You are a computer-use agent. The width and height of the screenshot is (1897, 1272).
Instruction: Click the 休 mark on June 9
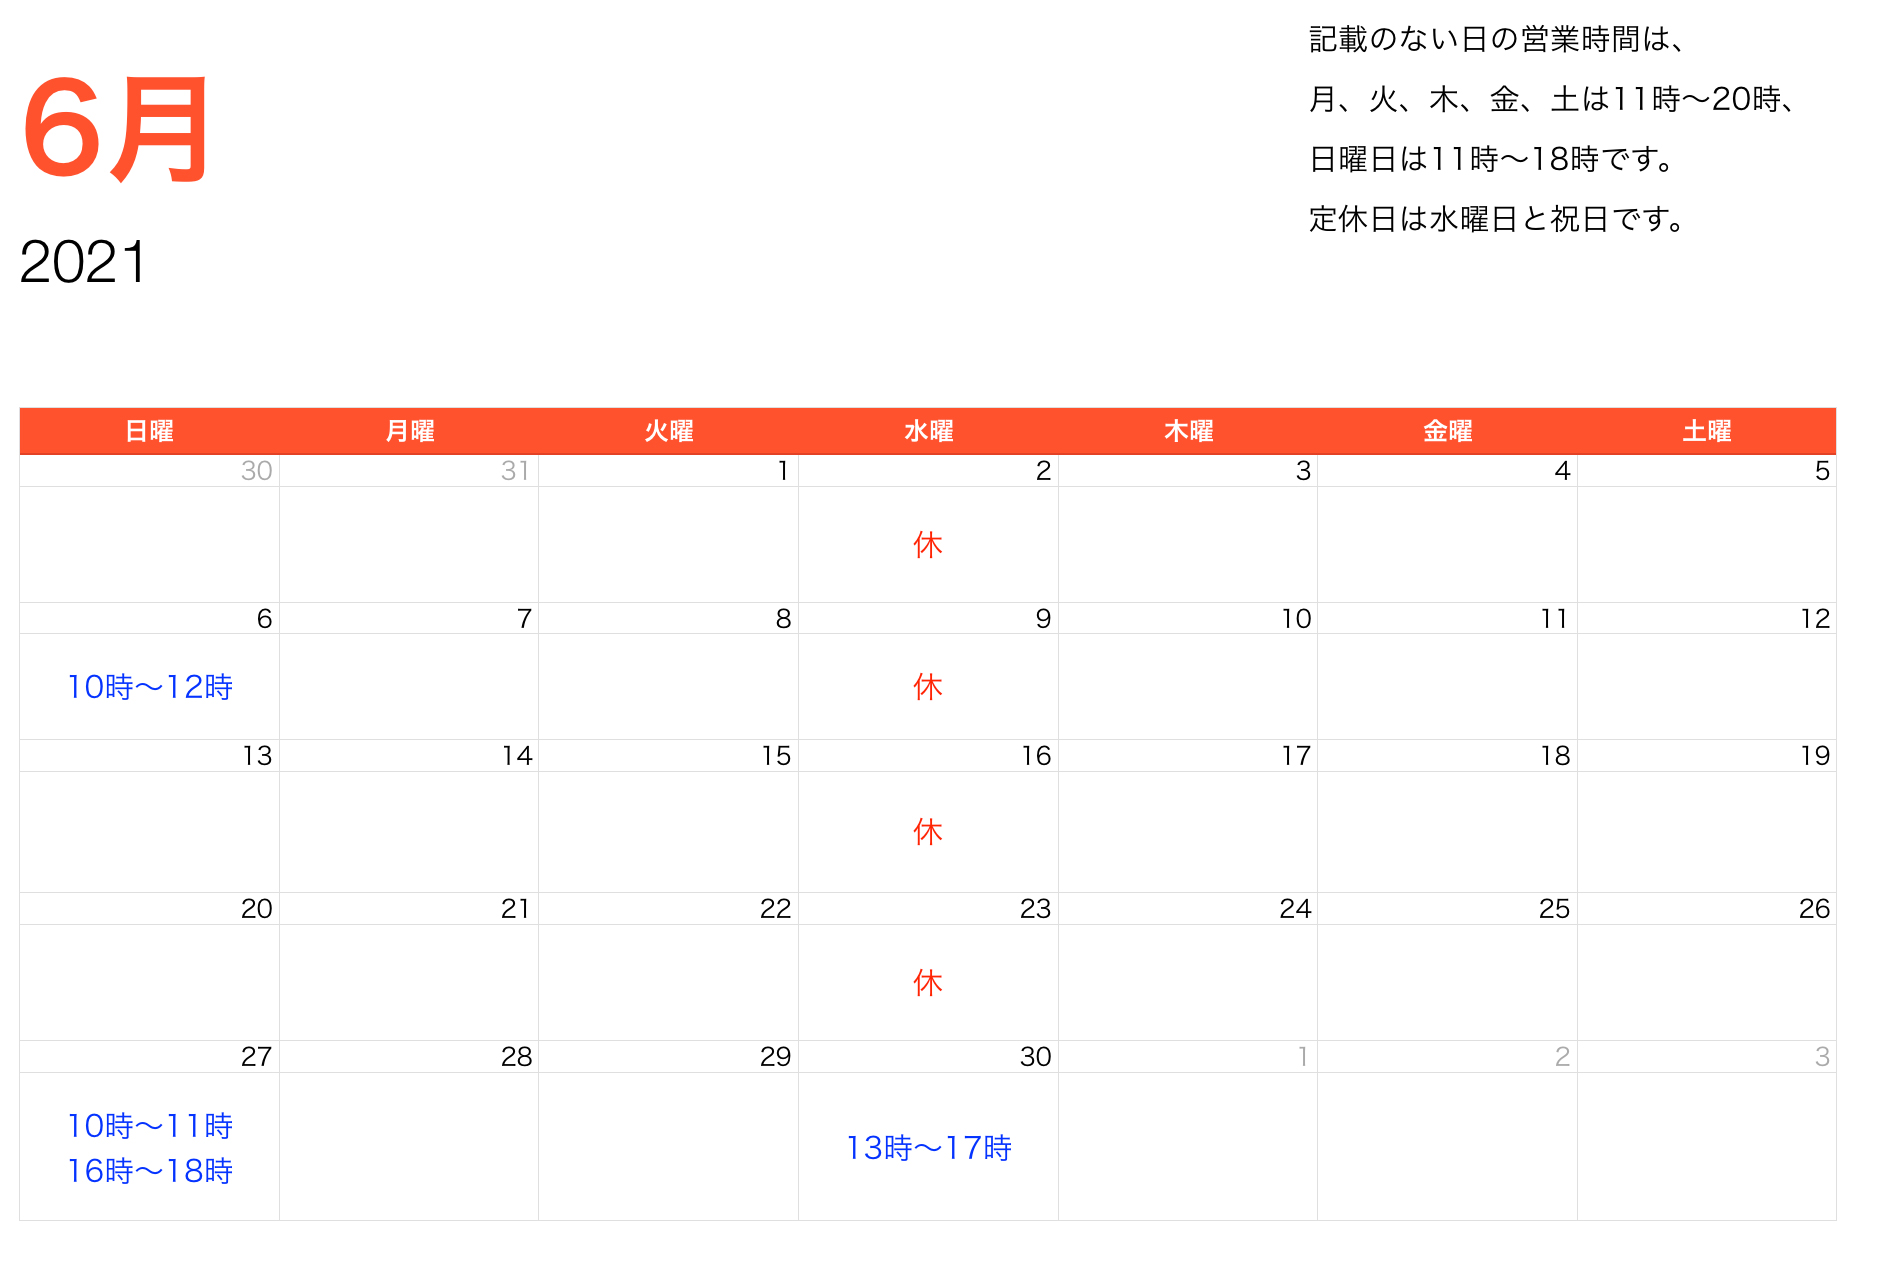pos(928,687)
